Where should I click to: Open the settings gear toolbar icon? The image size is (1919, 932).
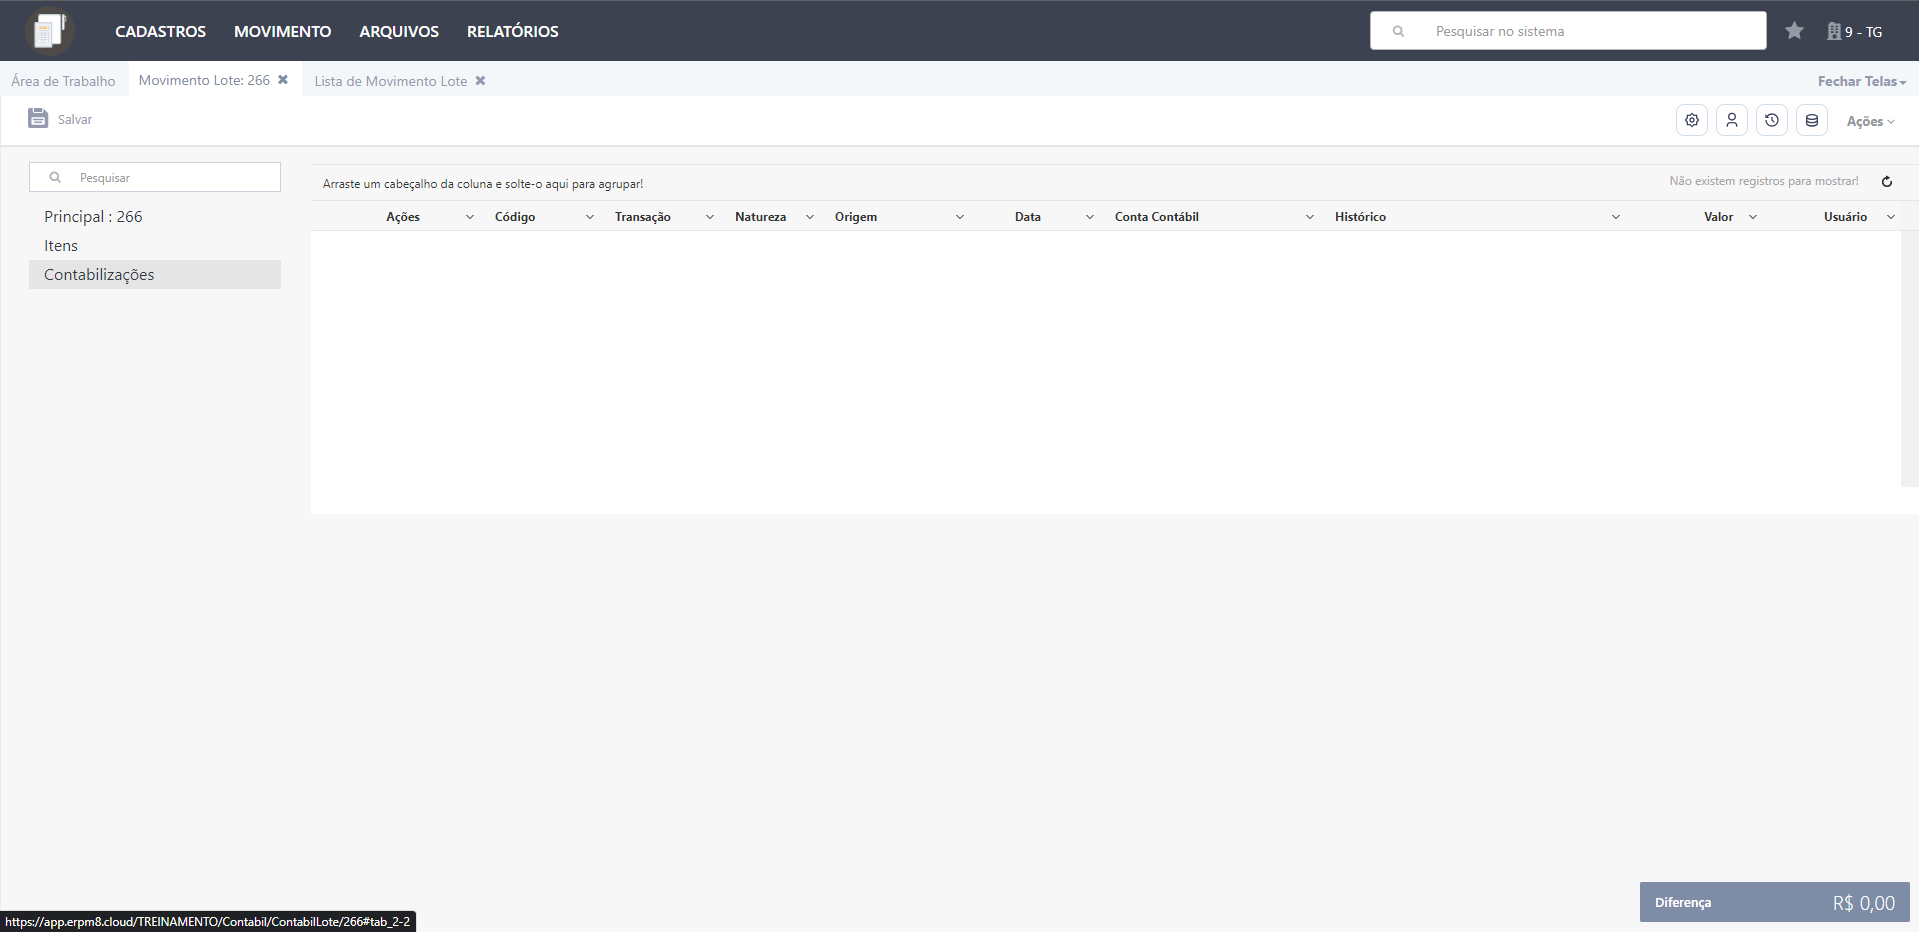pos(1692,120)
